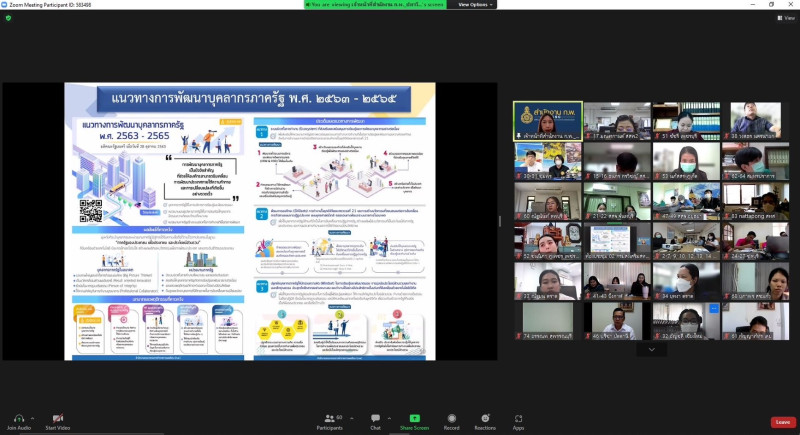Click pin icon on highlighted speaker tile

coord(519,136)
